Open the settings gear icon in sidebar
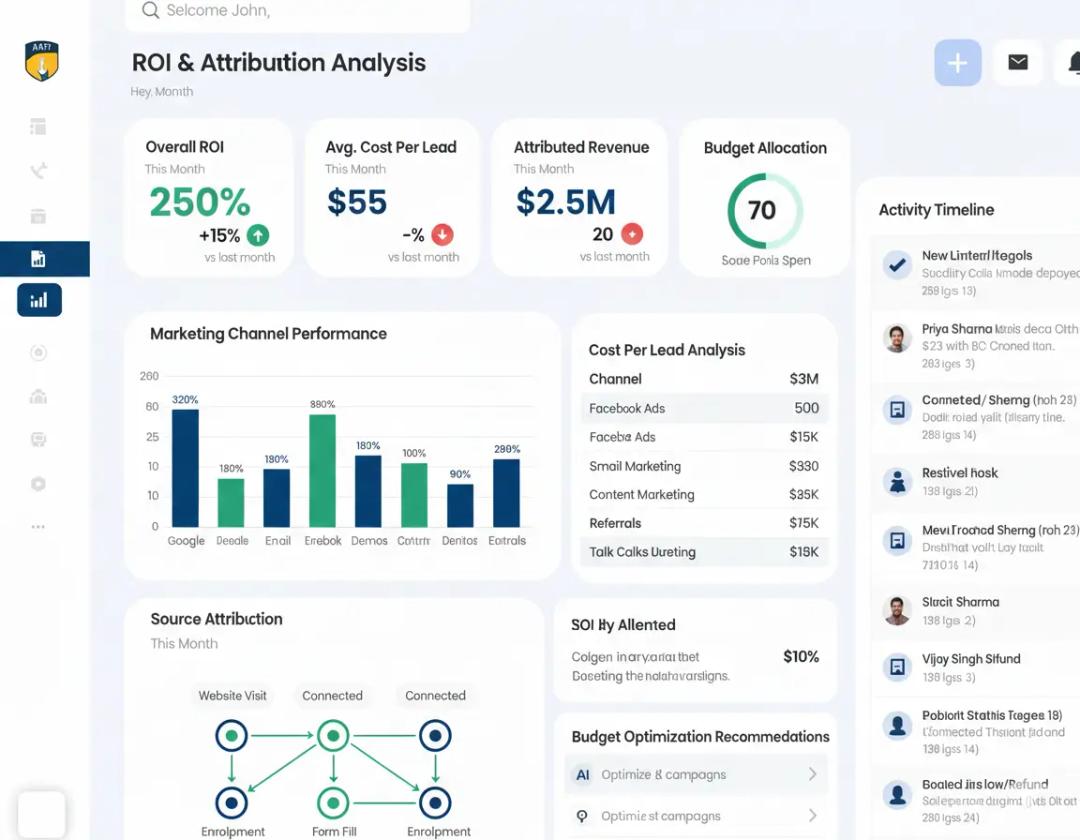 pyautogui.click(x=38, y=483)
